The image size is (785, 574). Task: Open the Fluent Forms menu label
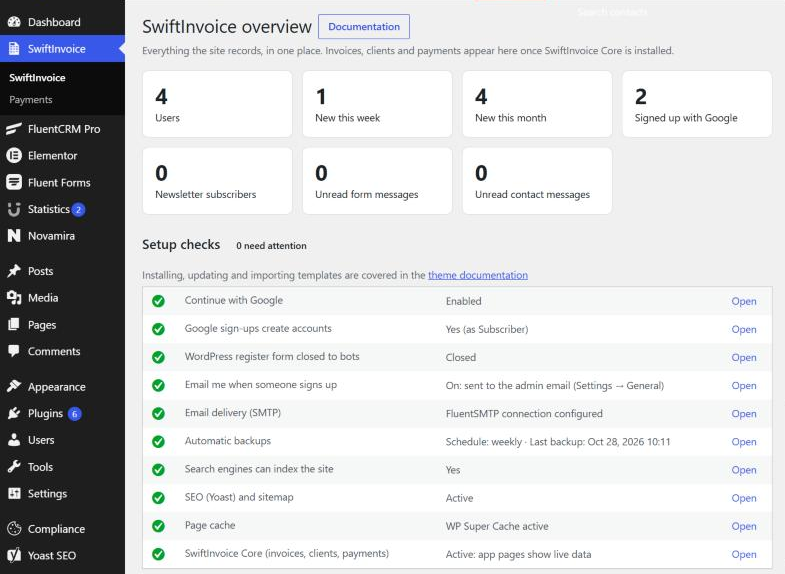pyautogui.click(x=59, y=183)
